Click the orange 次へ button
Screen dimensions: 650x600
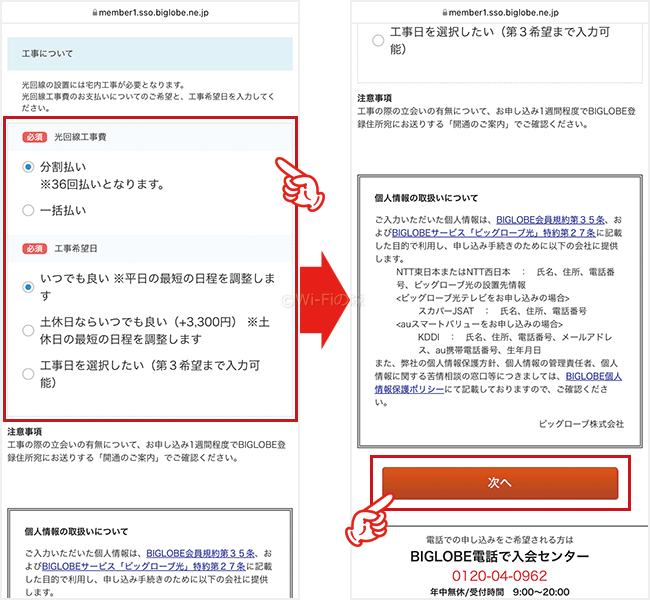pyautogui.click(x=500, y=483)
